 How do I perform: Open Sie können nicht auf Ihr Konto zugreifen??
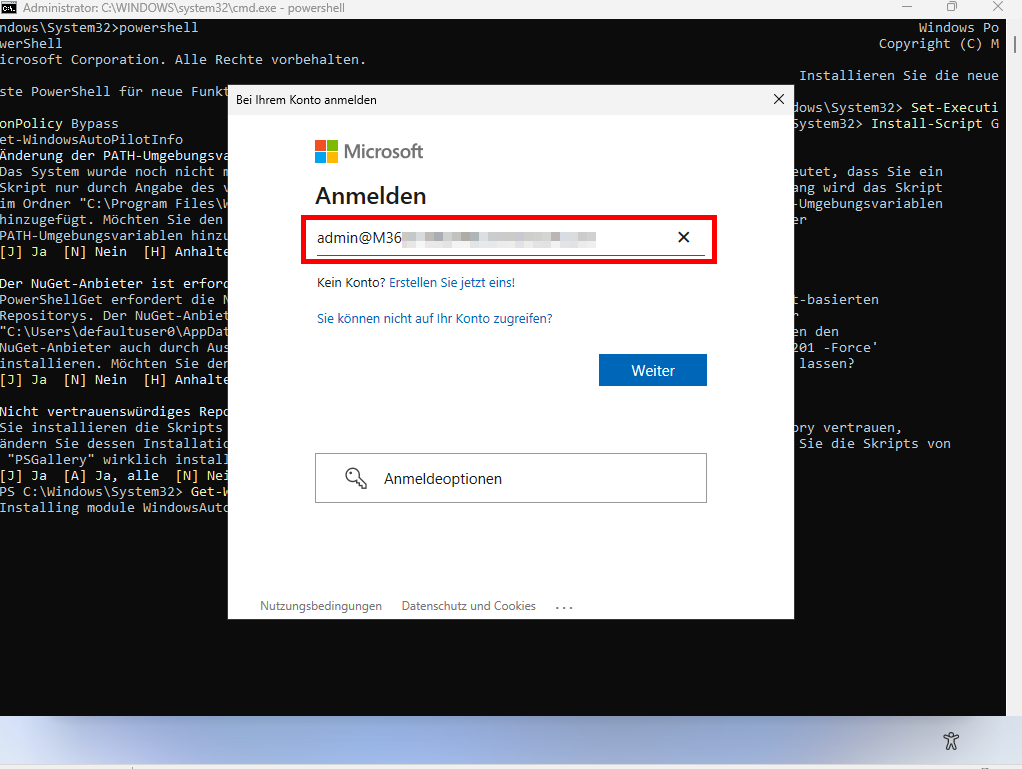tap(434, 318)
